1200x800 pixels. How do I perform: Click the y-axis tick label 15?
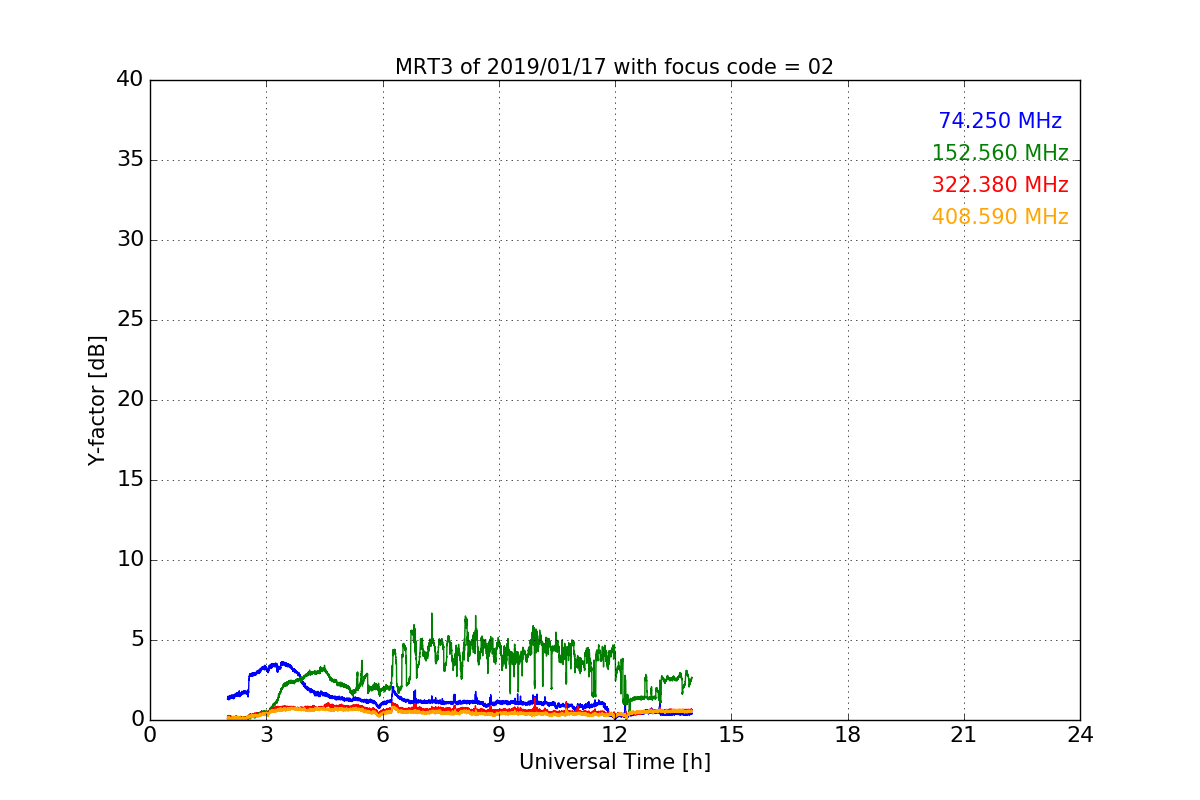click(x=130, y=480)
